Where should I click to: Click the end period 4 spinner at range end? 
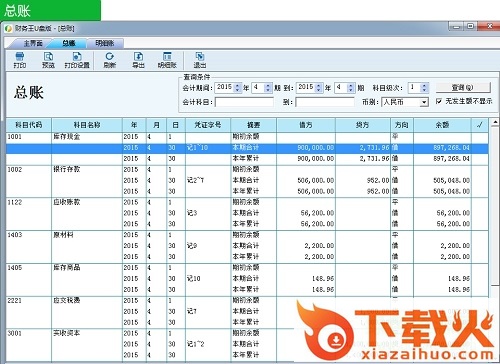350,88
